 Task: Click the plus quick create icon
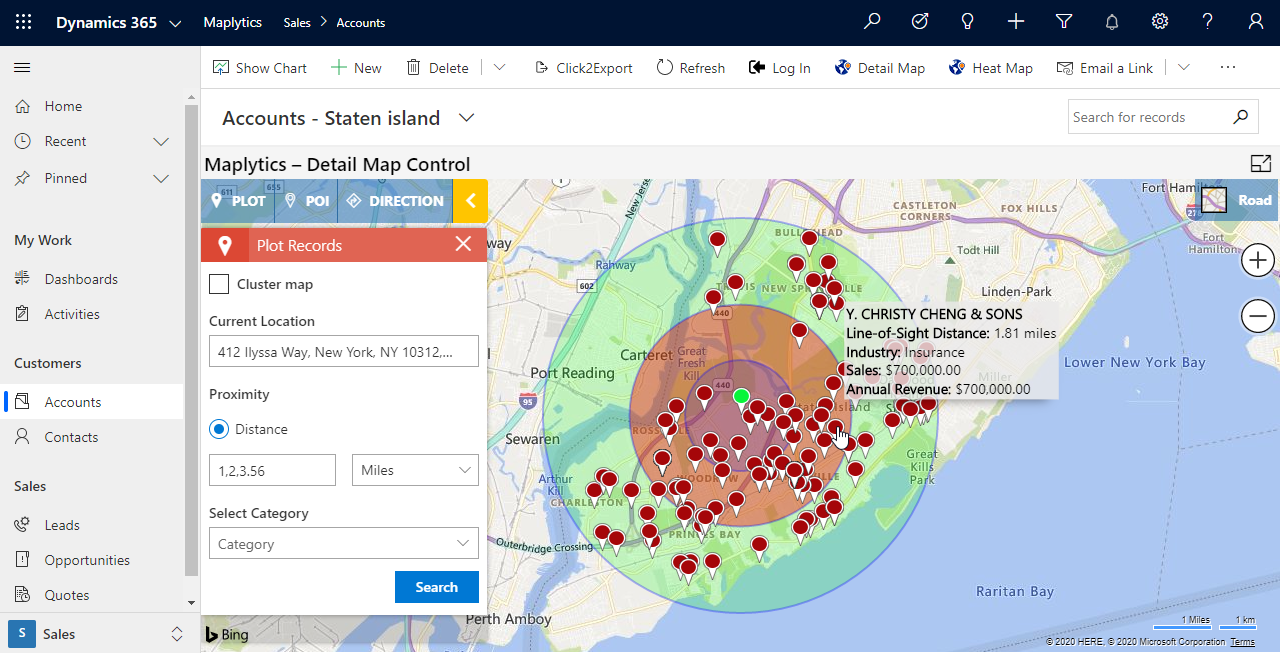click(1016, 22)
